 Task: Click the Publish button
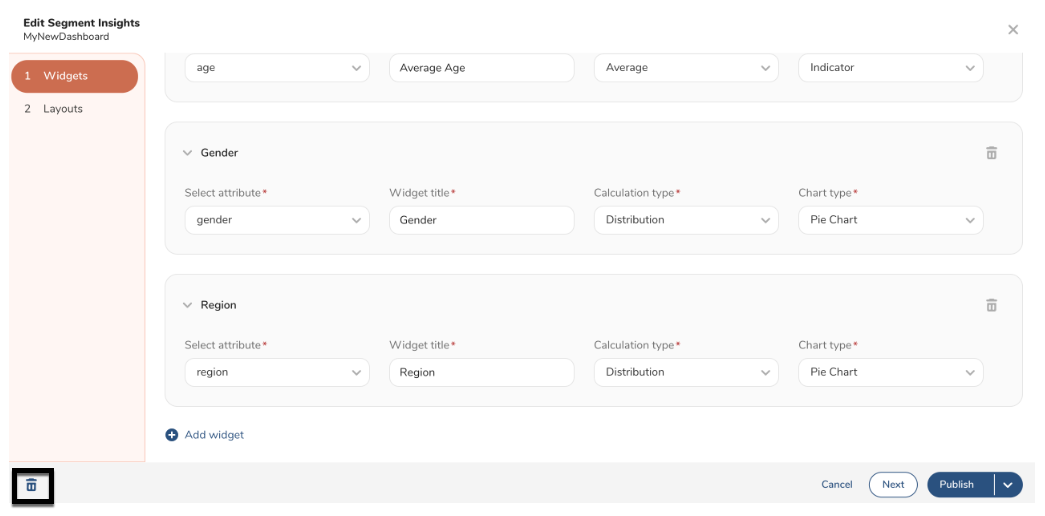pyautogui.click(x=958, y=485)
